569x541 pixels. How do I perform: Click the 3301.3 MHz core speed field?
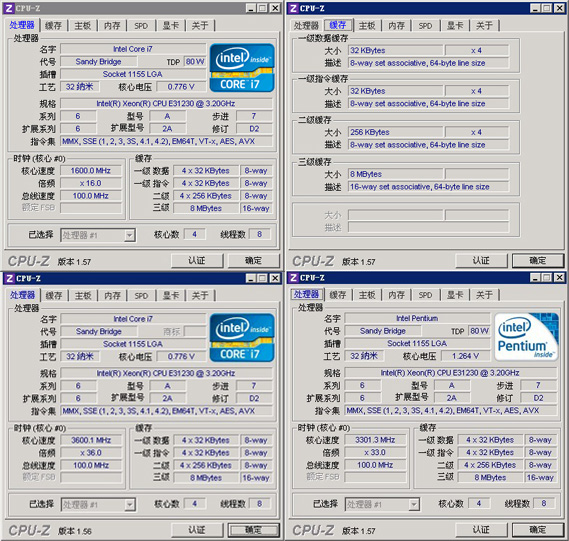(375, 440)
